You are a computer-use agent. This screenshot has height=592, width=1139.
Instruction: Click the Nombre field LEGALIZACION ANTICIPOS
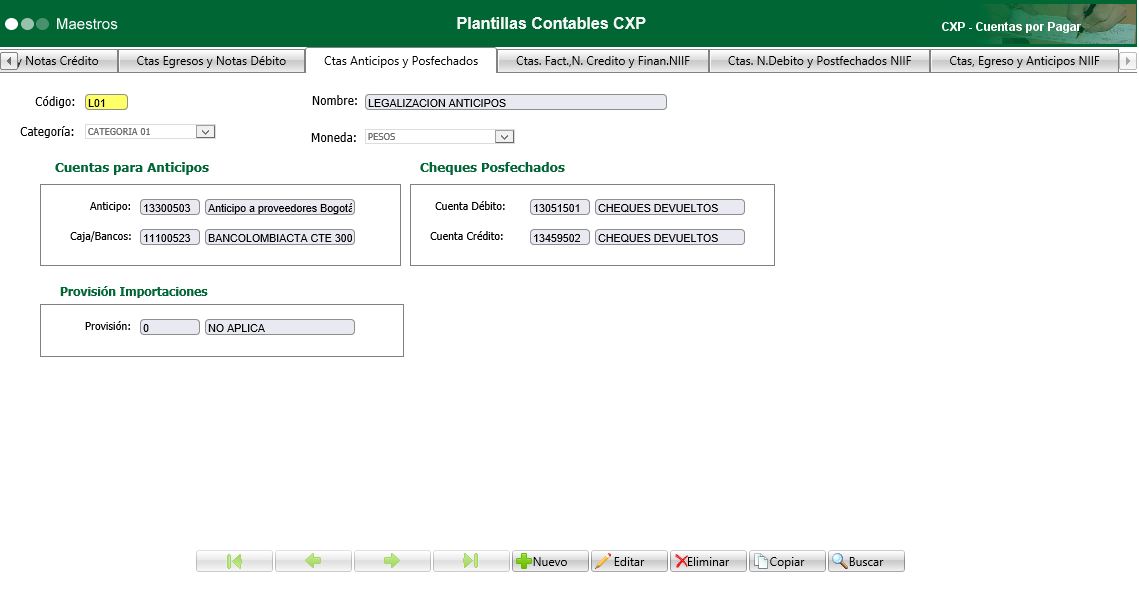click(x=516, y=102)
